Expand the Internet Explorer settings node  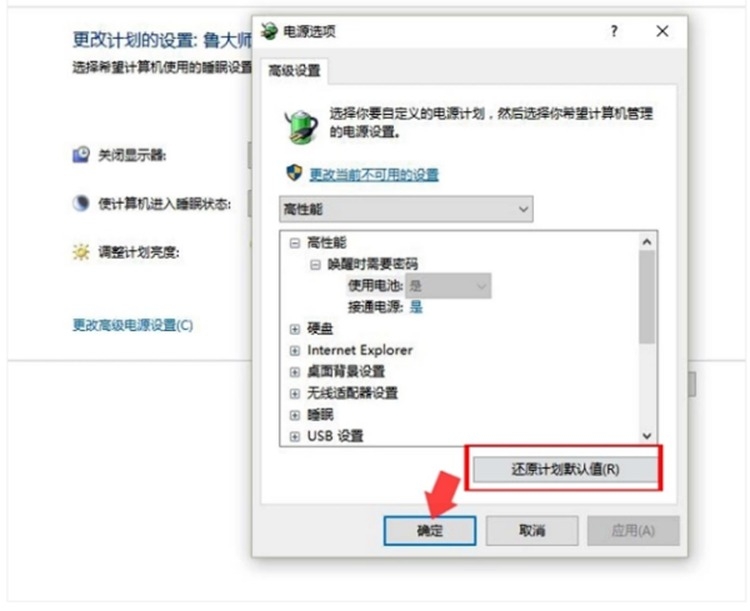click(295, 351)
